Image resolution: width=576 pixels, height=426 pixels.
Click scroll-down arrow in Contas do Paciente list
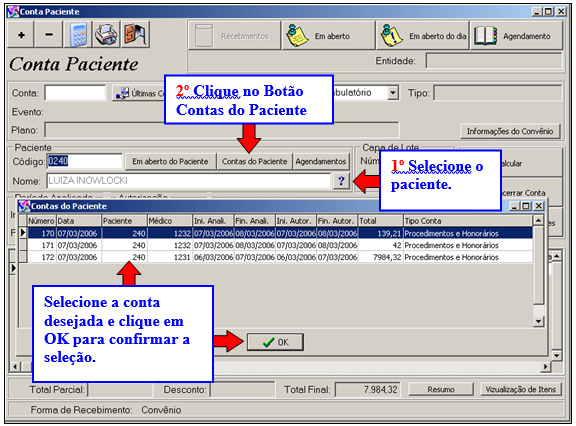[538, 322]
